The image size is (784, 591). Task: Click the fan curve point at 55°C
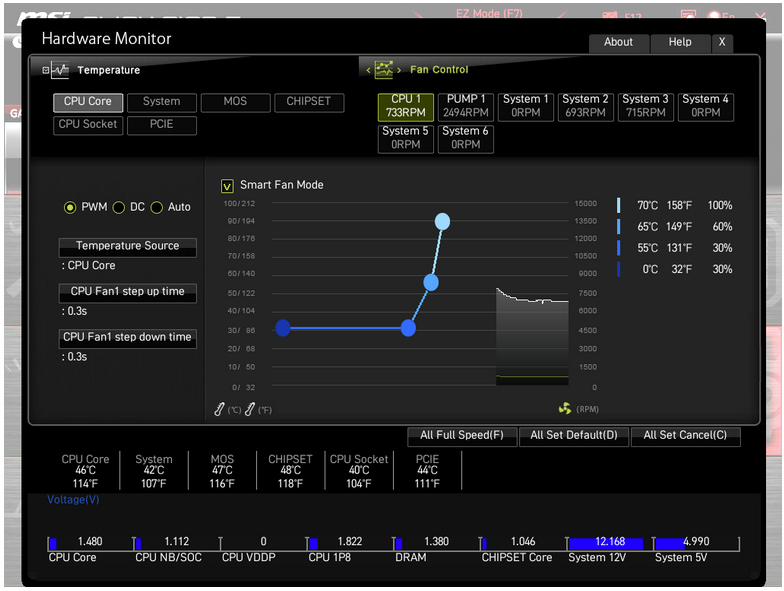pos(408,328)
